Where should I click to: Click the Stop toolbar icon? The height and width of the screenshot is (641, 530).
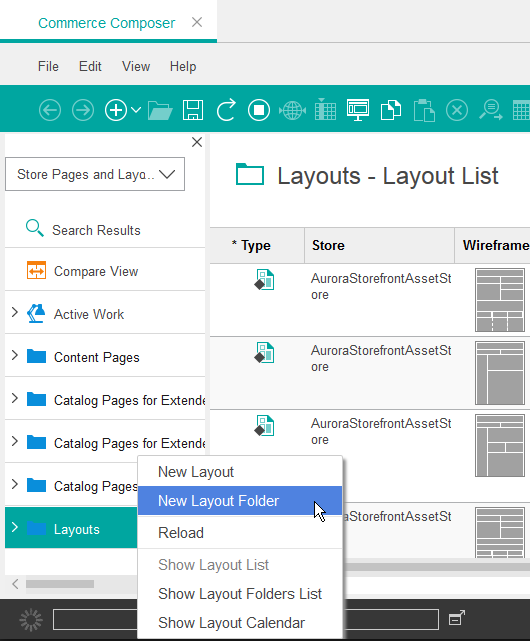259,110
